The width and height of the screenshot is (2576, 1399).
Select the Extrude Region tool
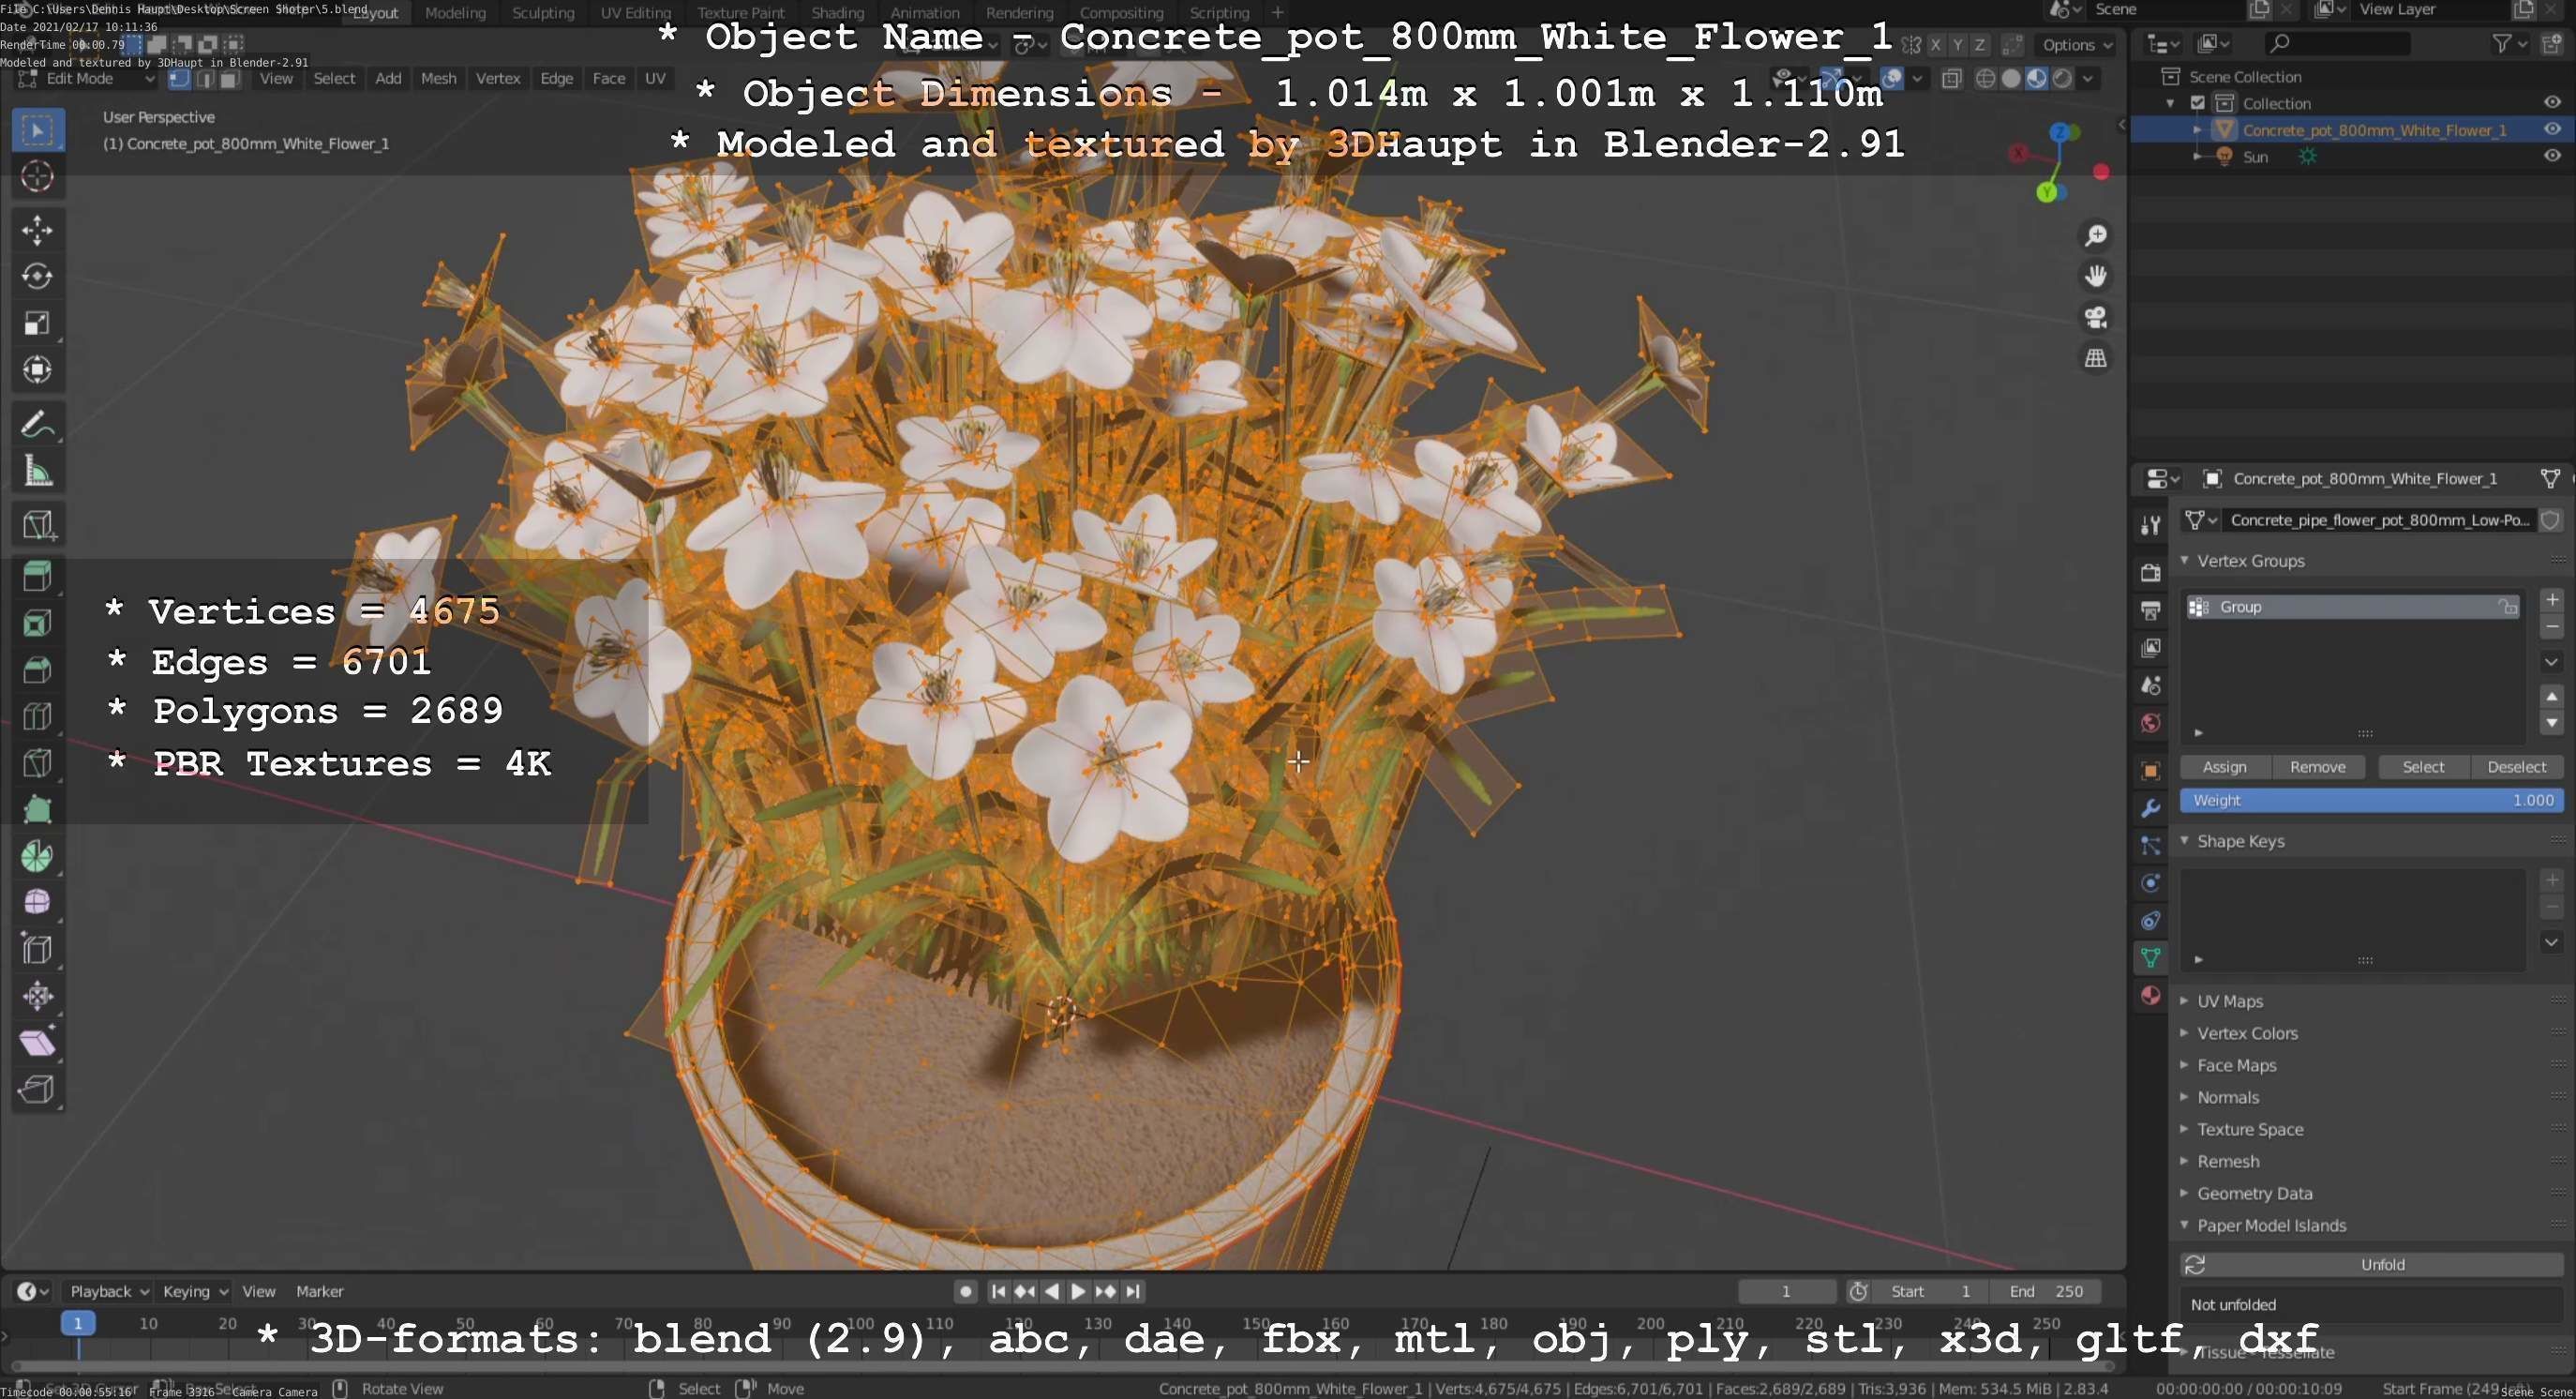click(x=37, y=576)
